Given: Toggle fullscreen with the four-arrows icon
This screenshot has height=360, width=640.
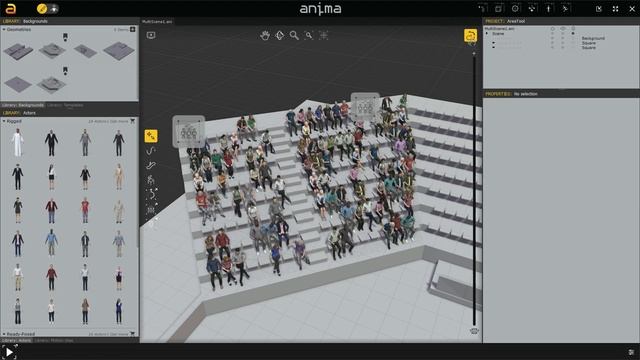Looking at the screenshot, I should coord(616,9).
